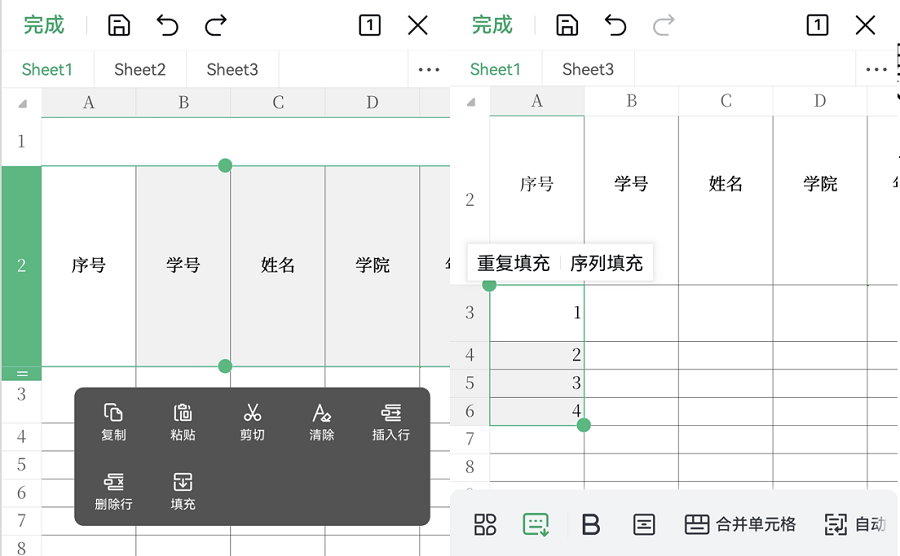Click 学院 cell in left window

pos(373,266)
